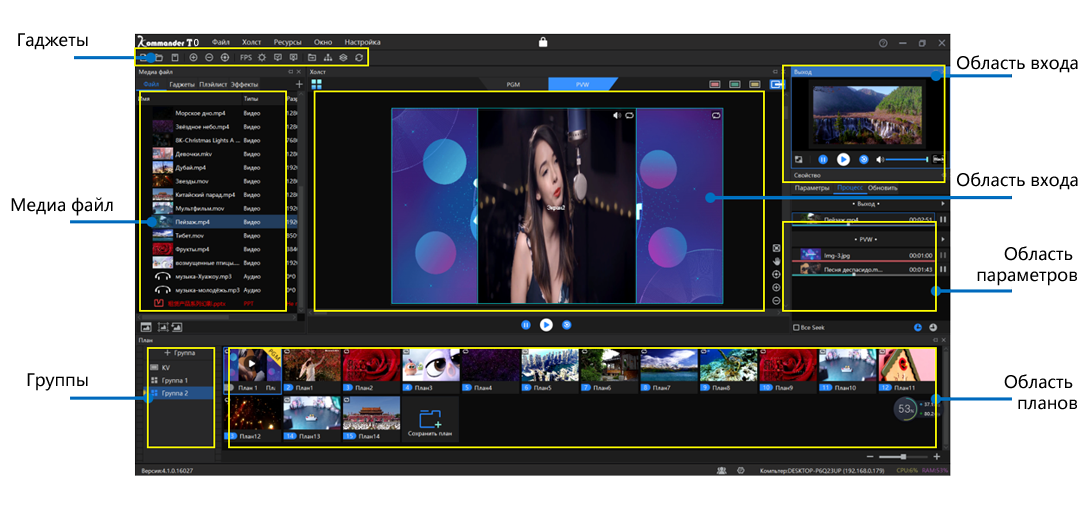Pause the Песня деспасидо item

[943, 269]
